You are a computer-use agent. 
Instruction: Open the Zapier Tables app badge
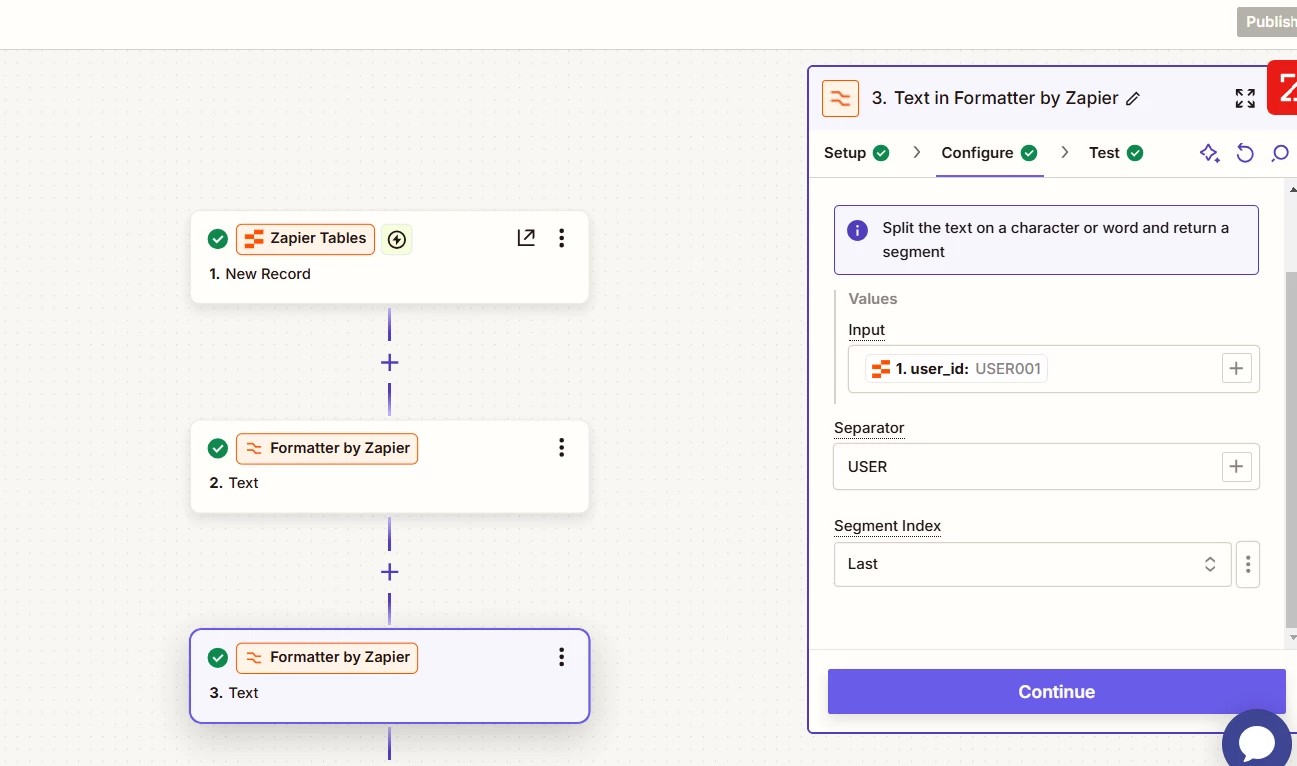point(306,238)
